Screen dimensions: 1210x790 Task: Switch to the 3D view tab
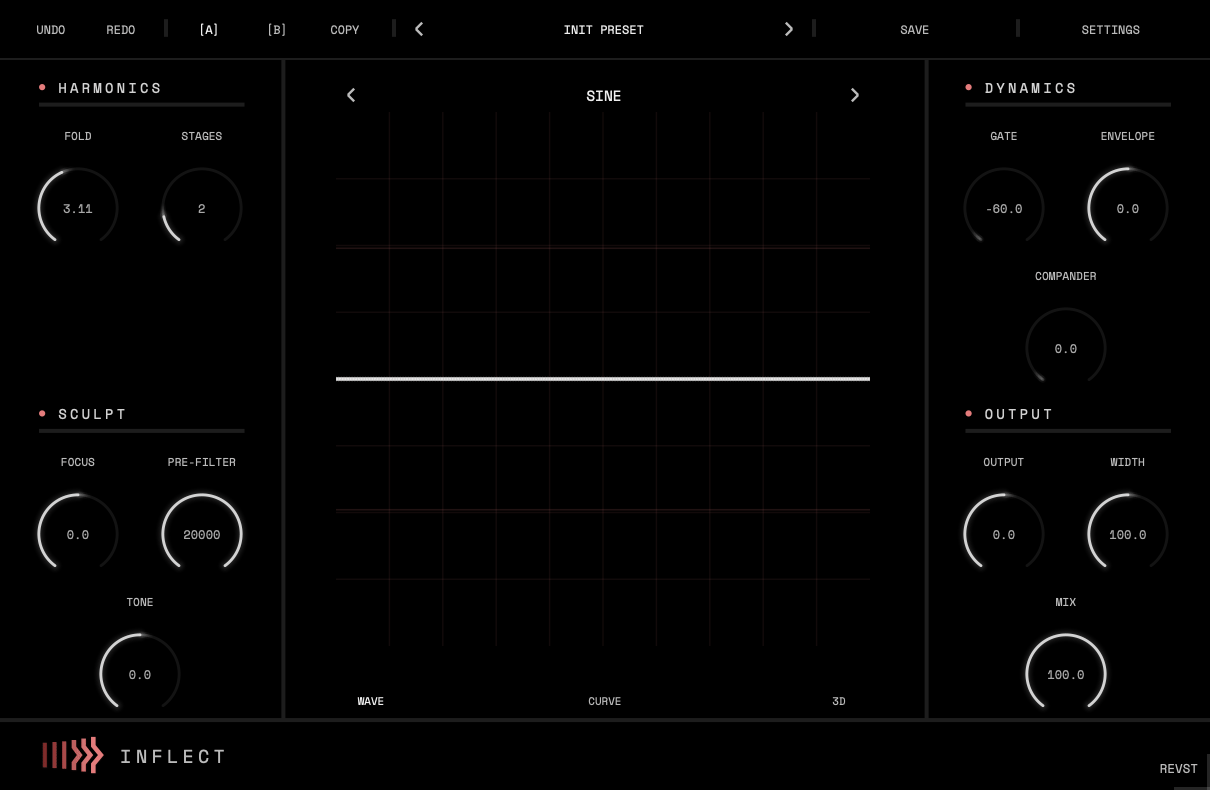click(x=839, y=702)
